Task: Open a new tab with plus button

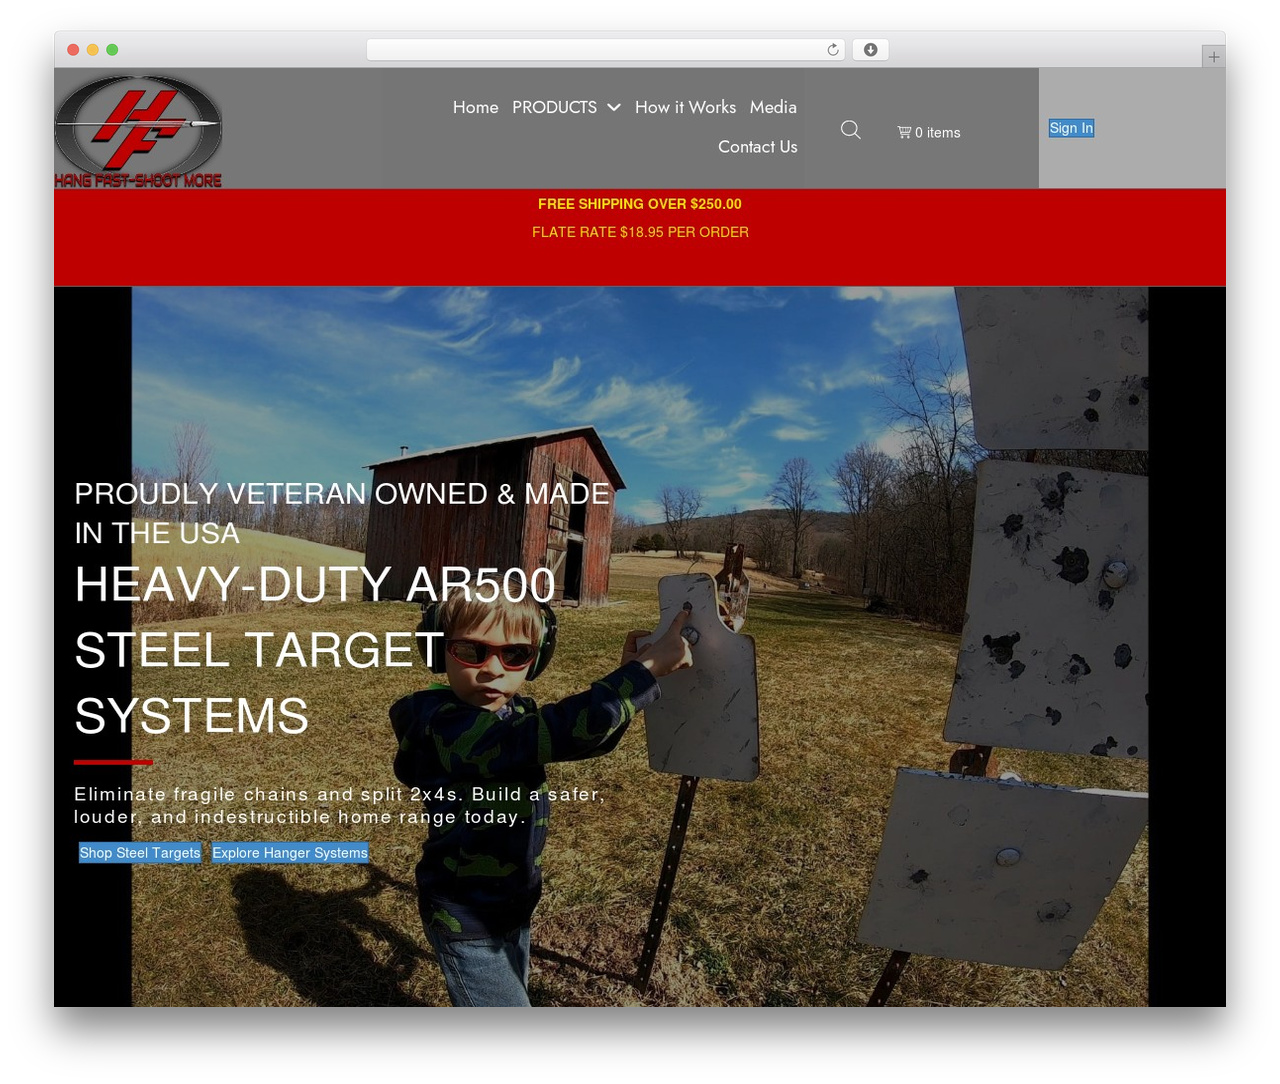Action: click(1213, 57)
